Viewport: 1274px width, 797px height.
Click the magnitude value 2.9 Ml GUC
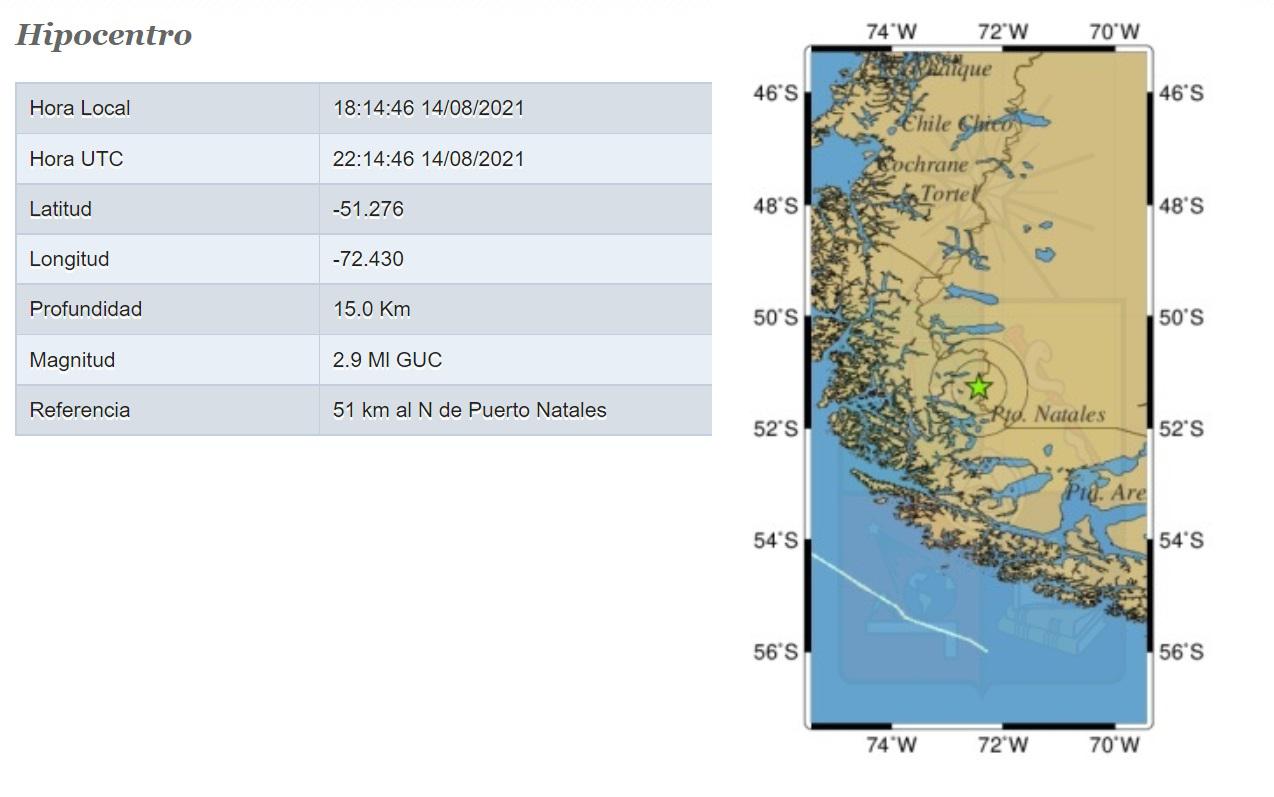[387, 360]
